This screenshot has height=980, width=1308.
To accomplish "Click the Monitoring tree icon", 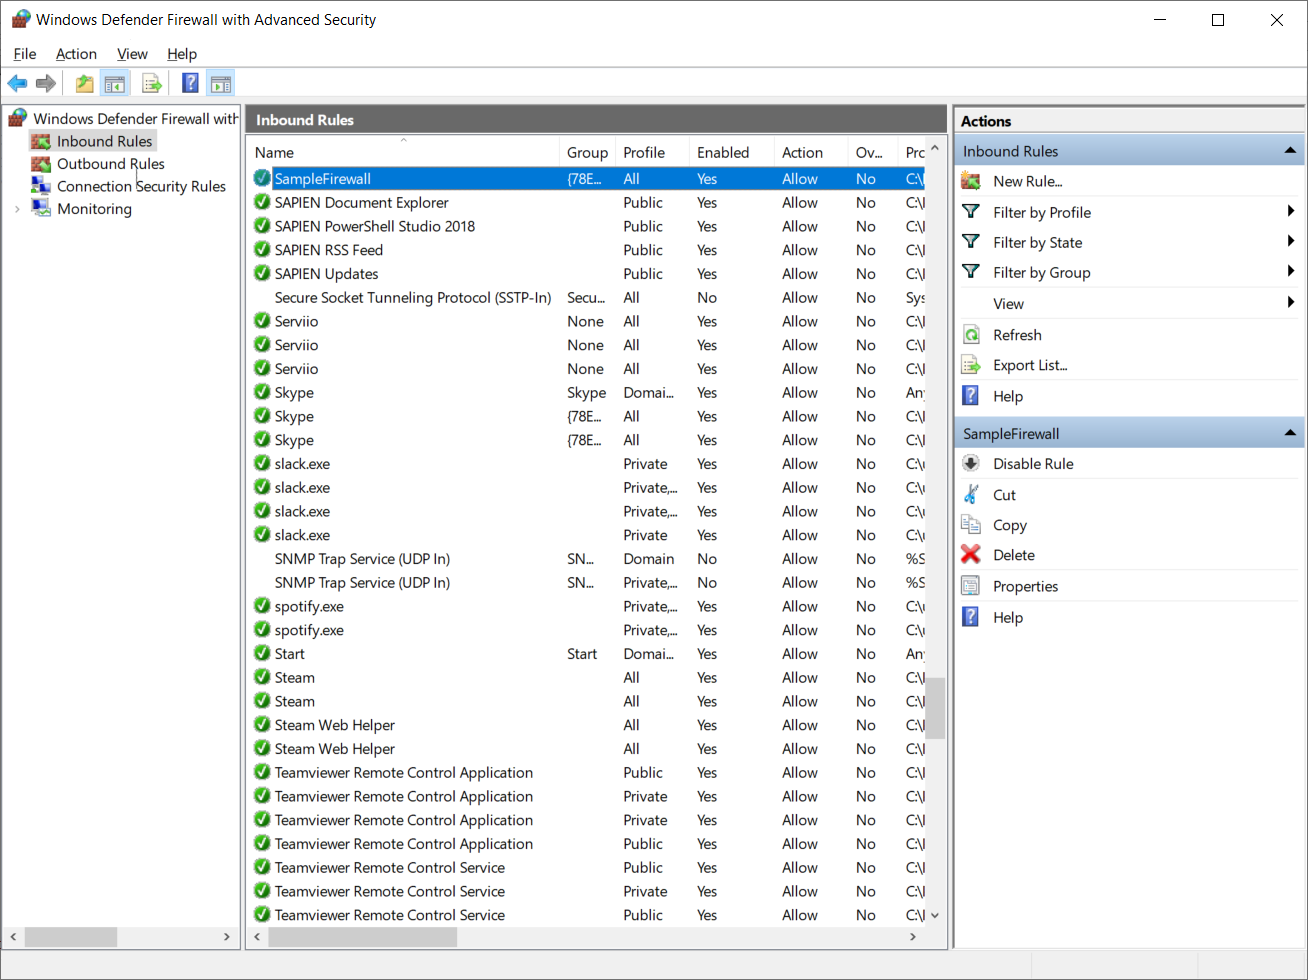I will [x=41, y=208].
